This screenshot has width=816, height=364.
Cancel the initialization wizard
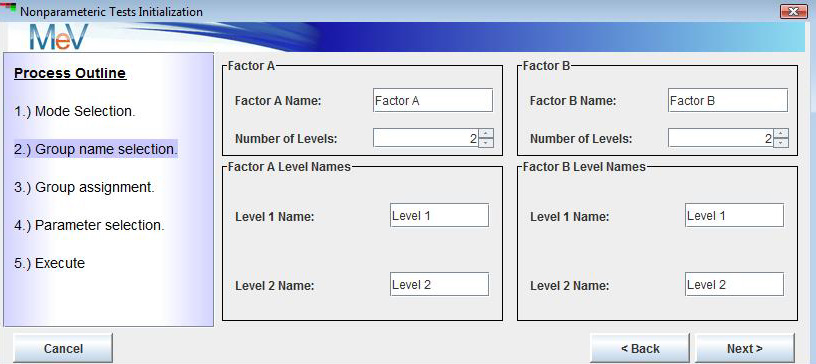[x=63, y=348]
